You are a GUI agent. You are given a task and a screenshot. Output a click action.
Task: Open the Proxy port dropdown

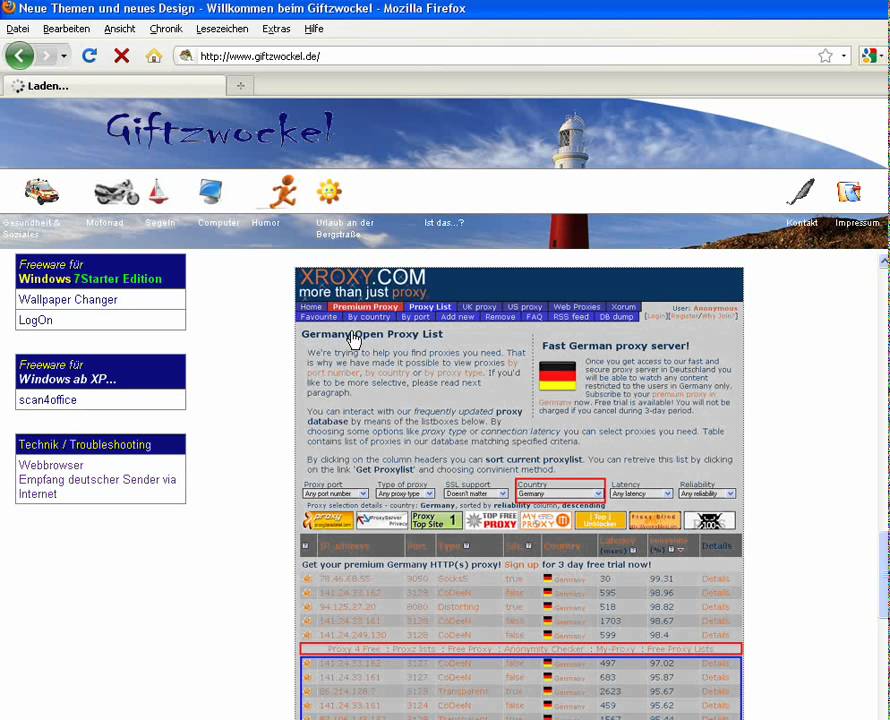[335, 494]
